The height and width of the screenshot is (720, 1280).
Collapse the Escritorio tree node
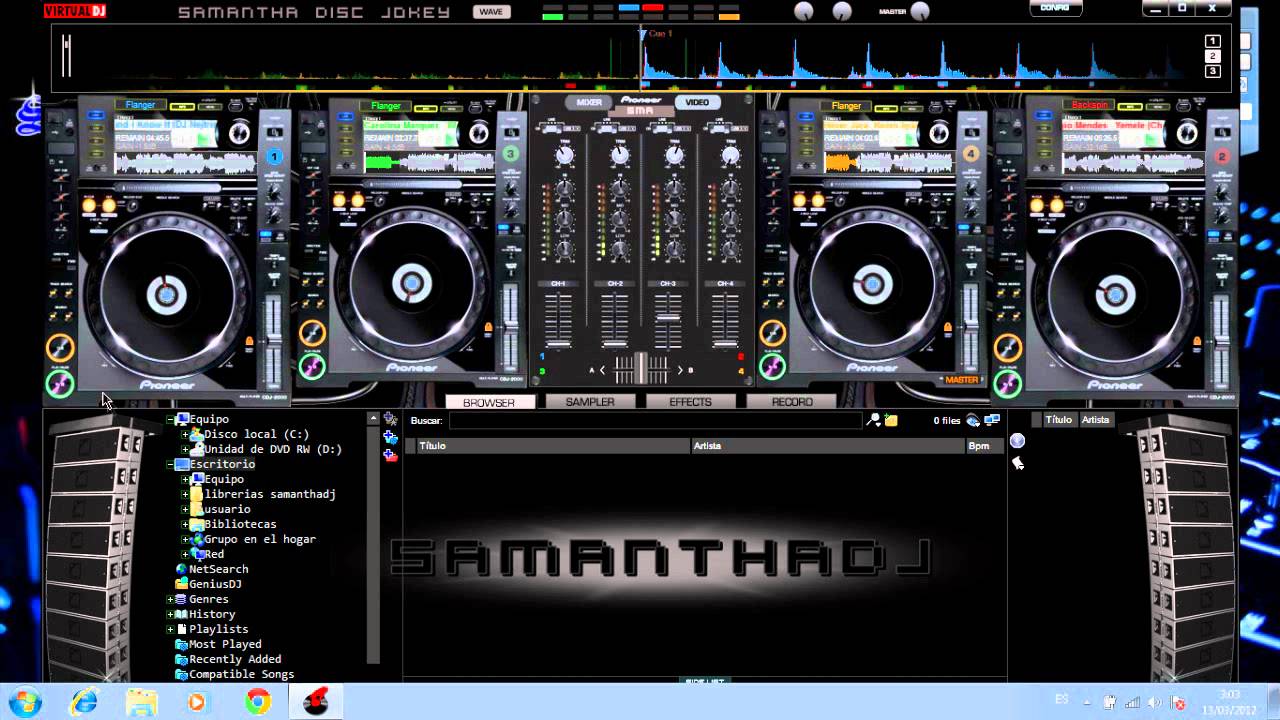pyautogui.click(x=170, y=465)
